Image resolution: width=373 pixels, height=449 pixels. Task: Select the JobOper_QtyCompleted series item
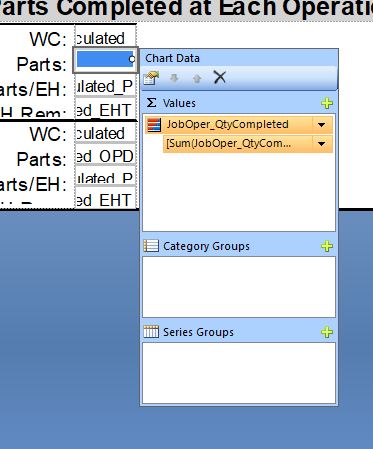(x=228, y=125)
